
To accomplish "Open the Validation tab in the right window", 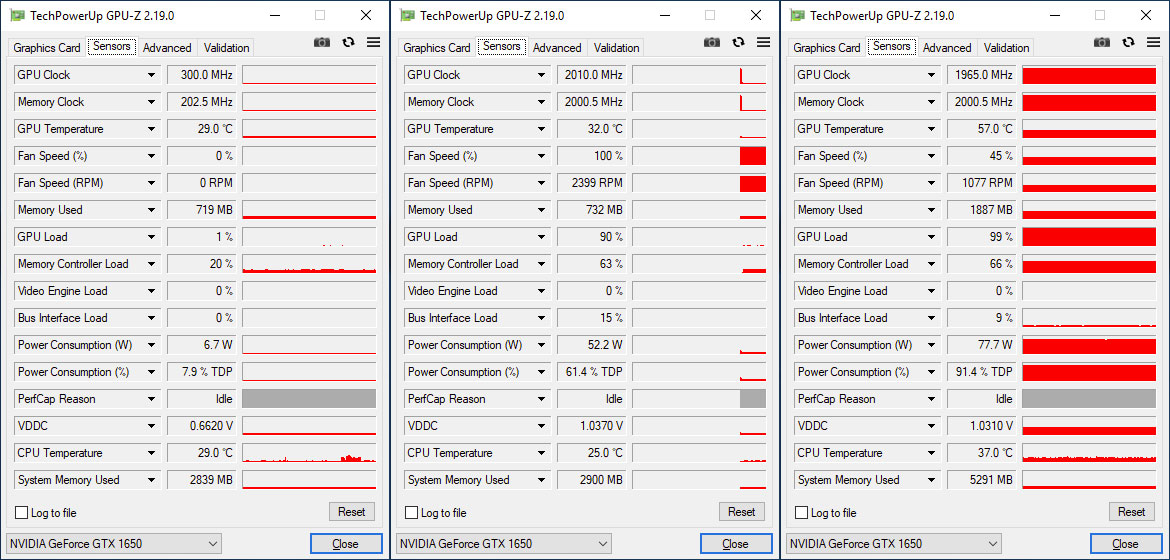I will click(1006, 48).
